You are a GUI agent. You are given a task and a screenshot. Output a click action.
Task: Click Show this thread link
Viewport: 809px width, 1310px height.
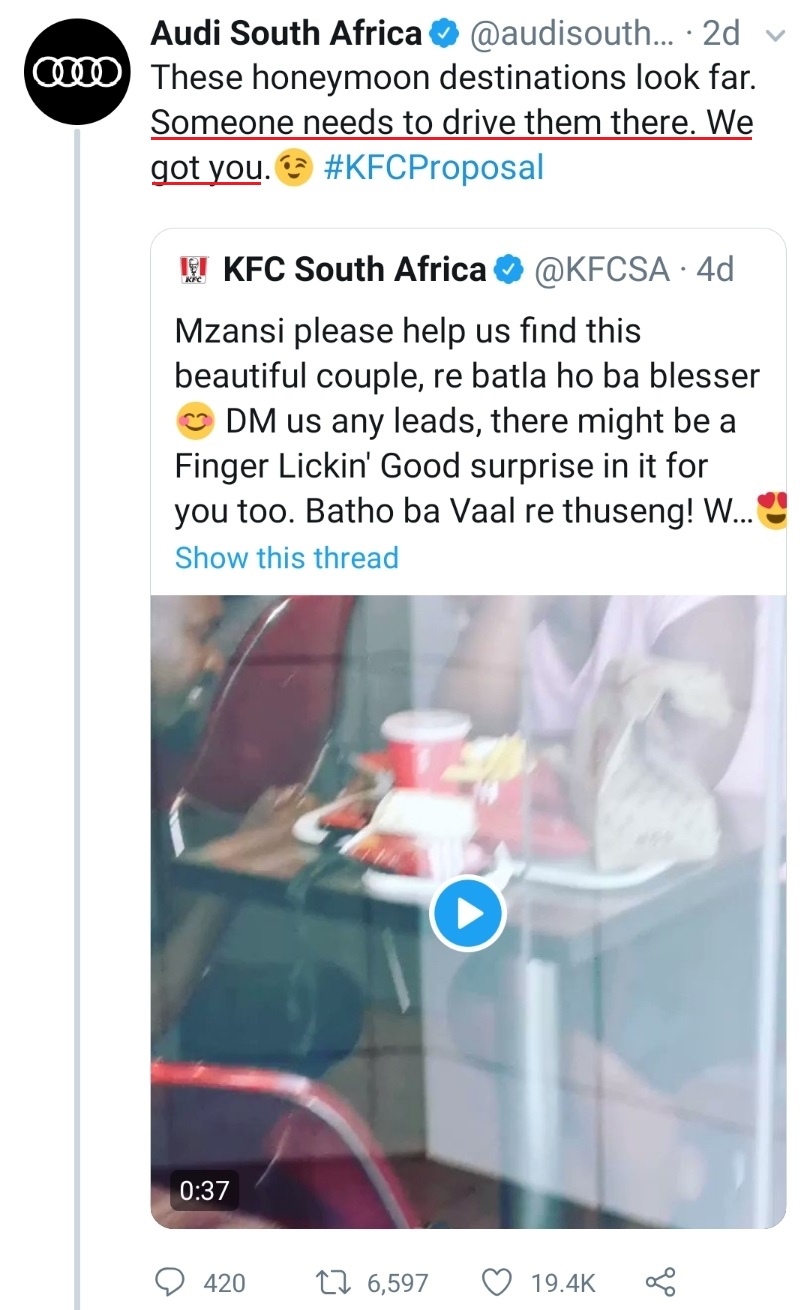click(x=286, y=557)
